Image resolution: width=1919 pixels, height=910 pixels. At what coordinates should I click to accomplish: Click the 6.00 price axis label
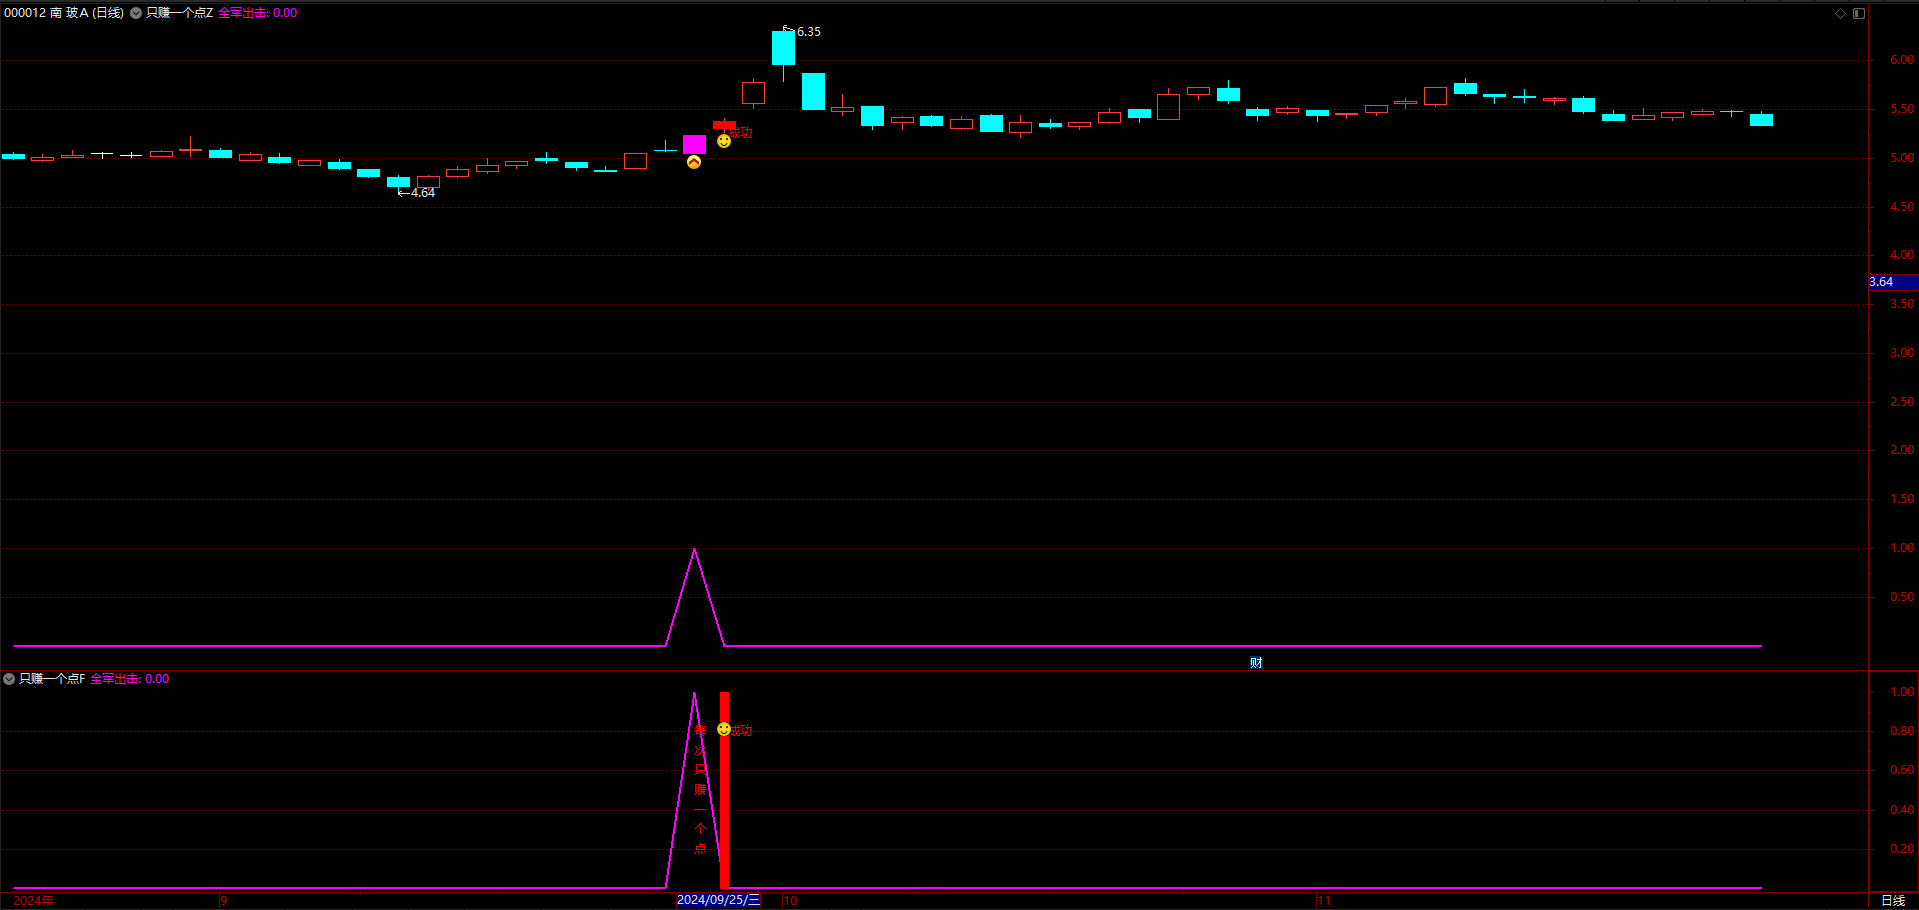(1902, 60)
